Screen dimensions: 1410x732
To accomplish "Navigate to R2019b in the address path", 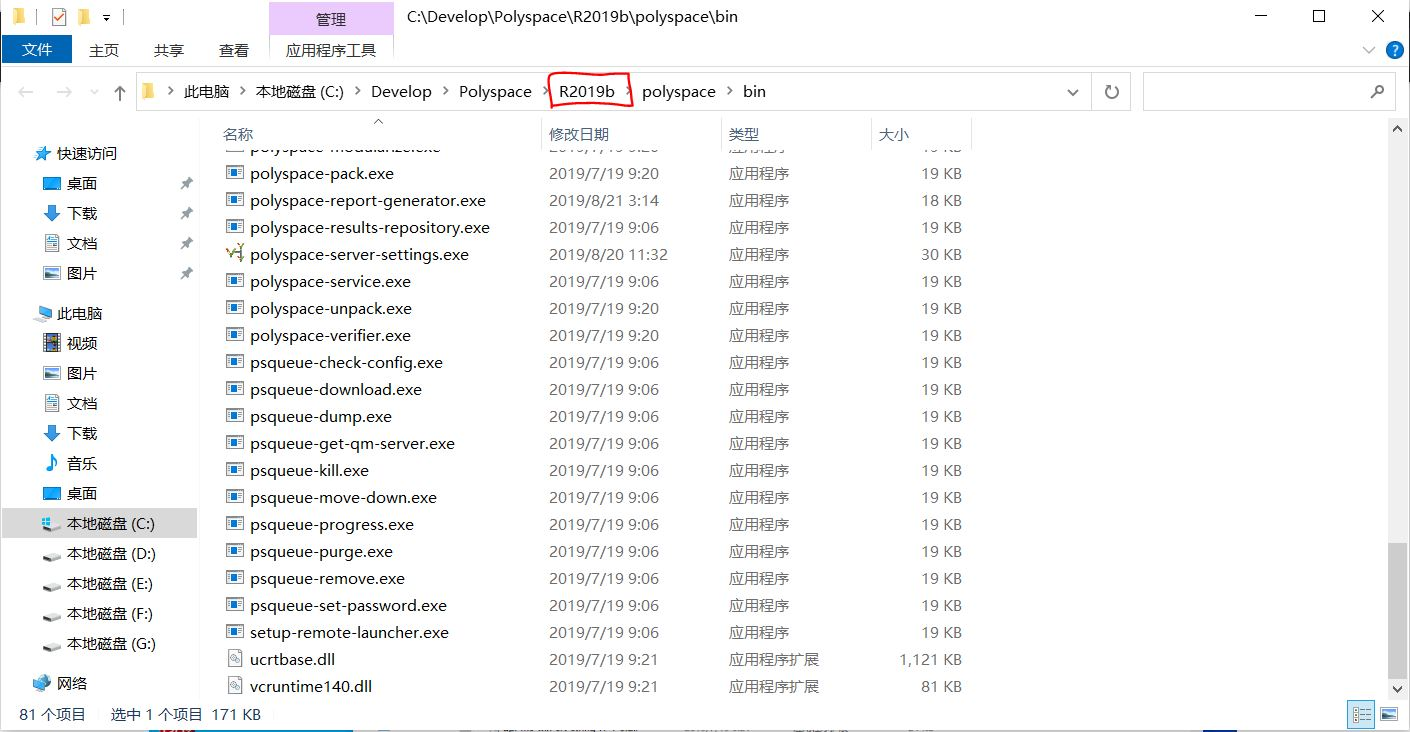I will 587,92.
